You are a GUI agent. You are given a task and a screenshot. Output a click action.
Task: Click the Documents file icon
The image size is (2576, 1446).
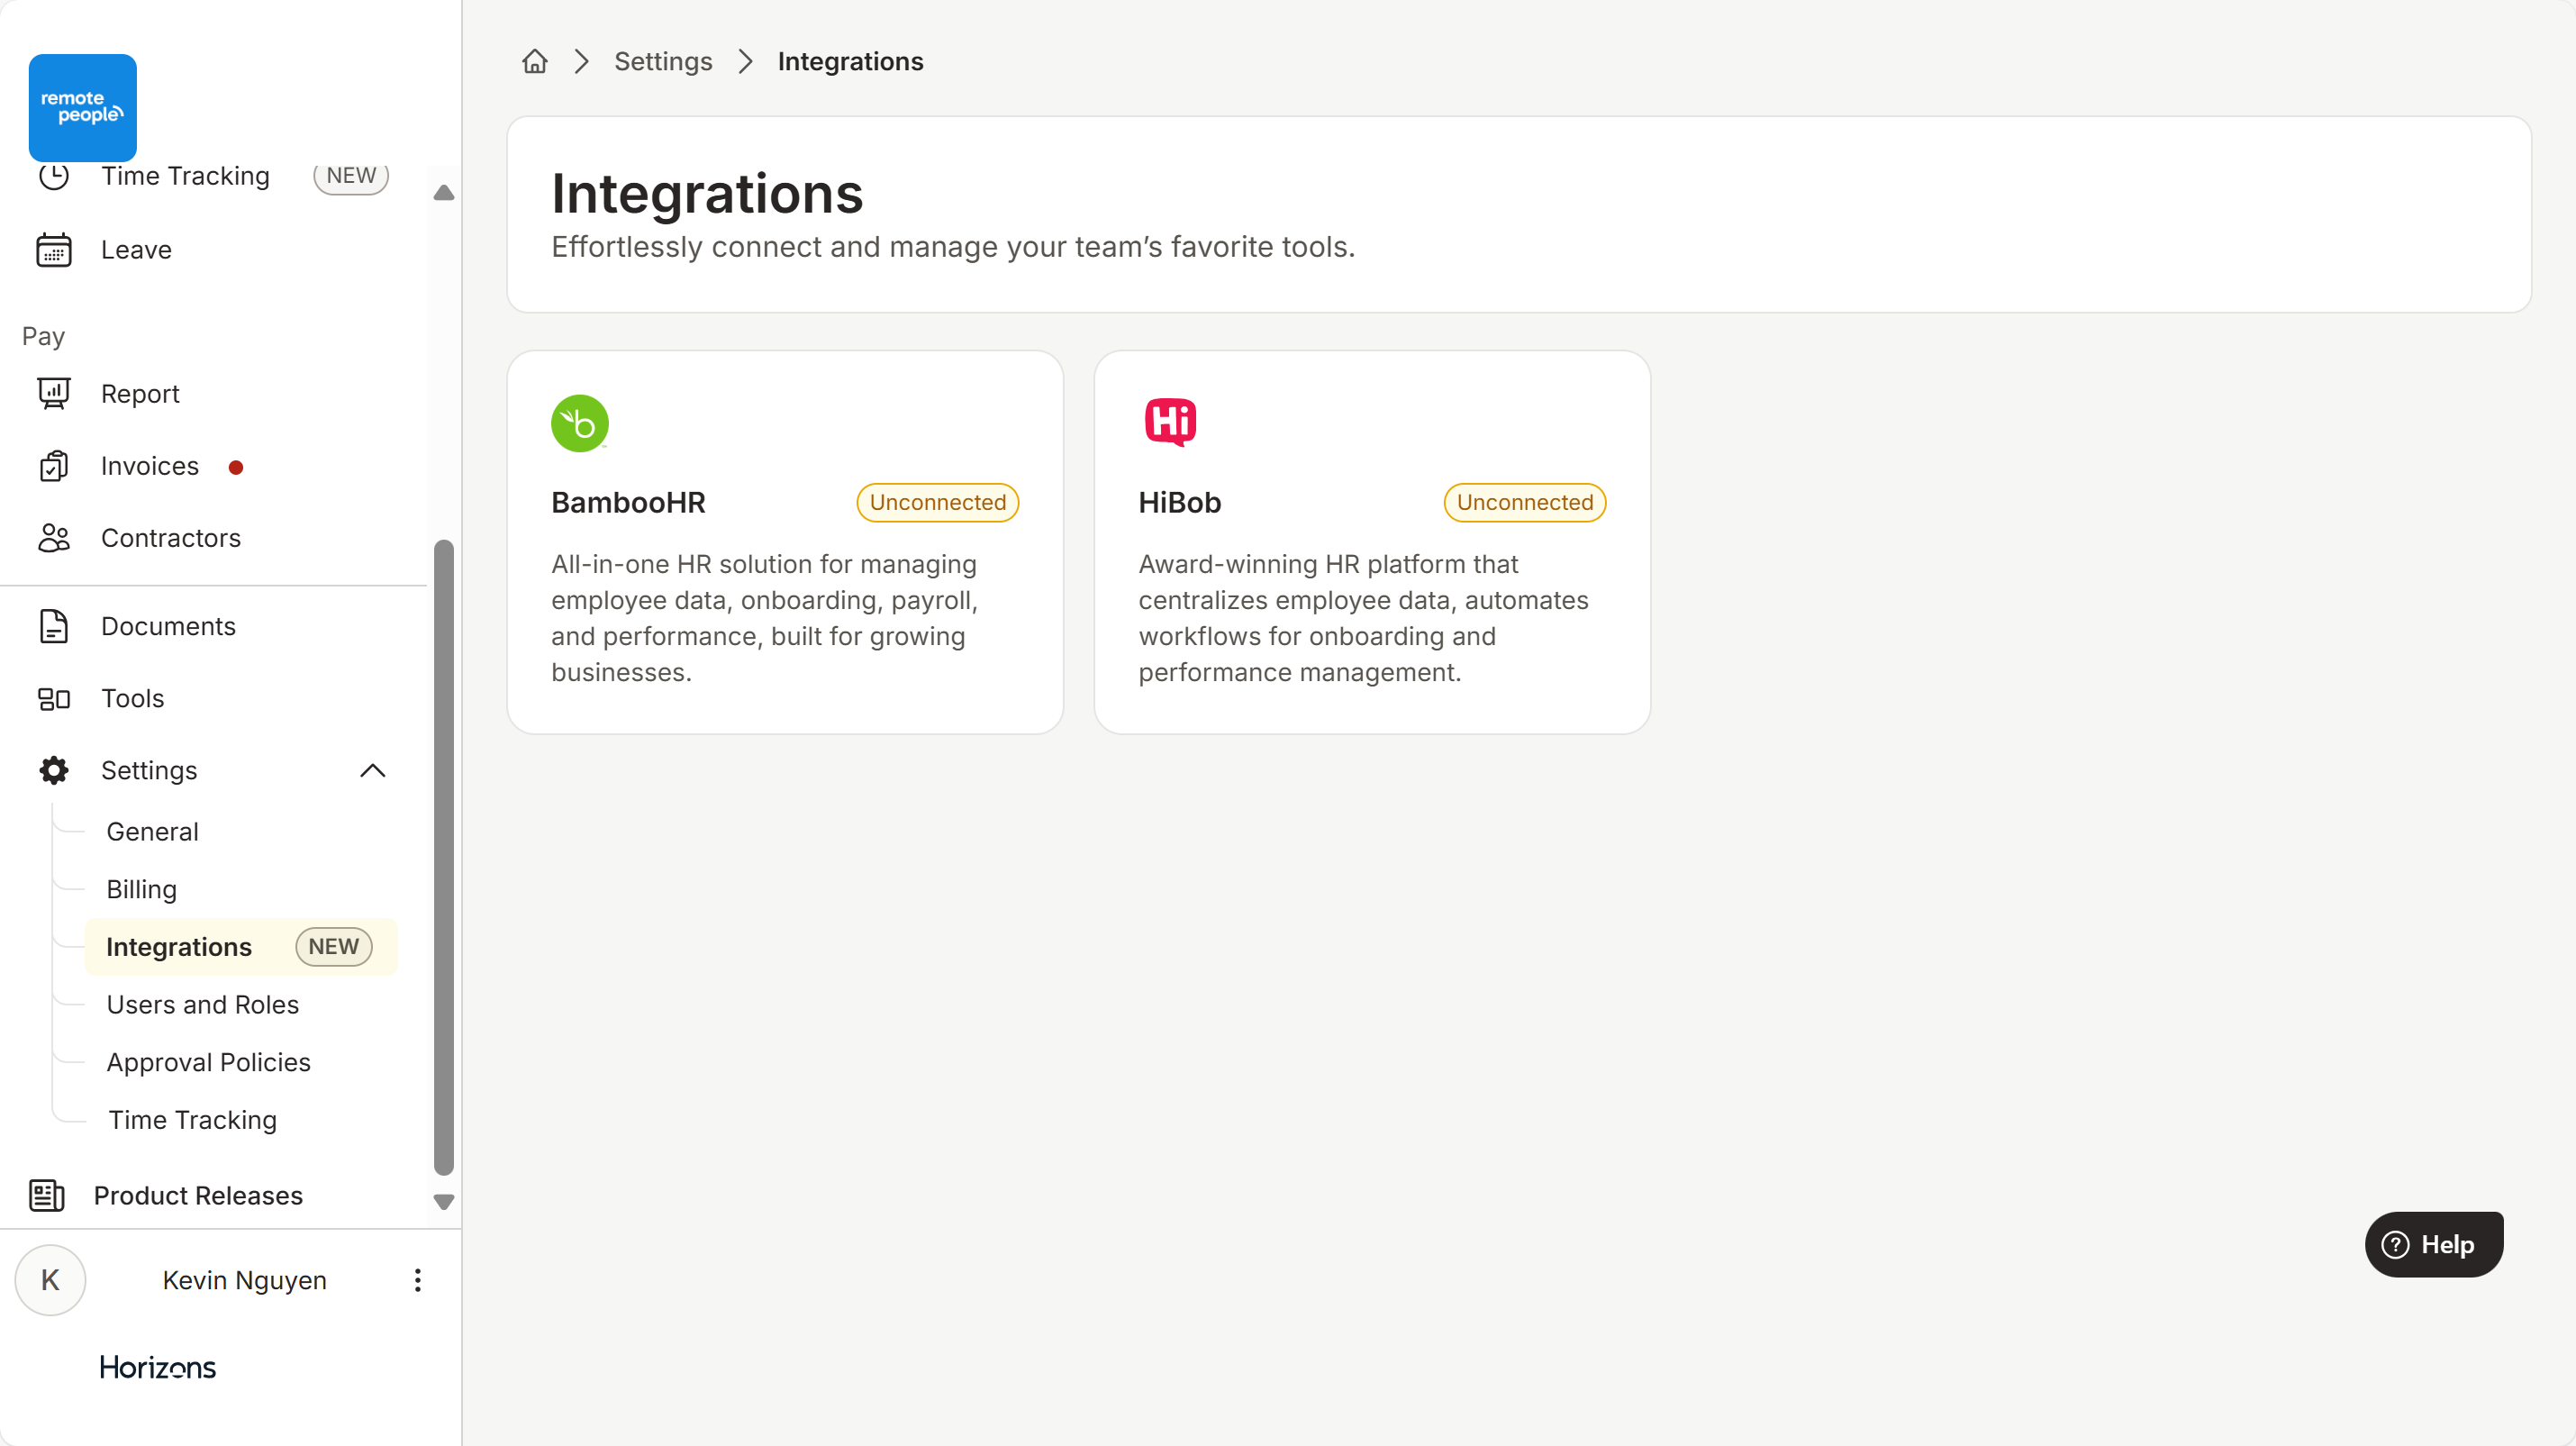coord(54,626)
